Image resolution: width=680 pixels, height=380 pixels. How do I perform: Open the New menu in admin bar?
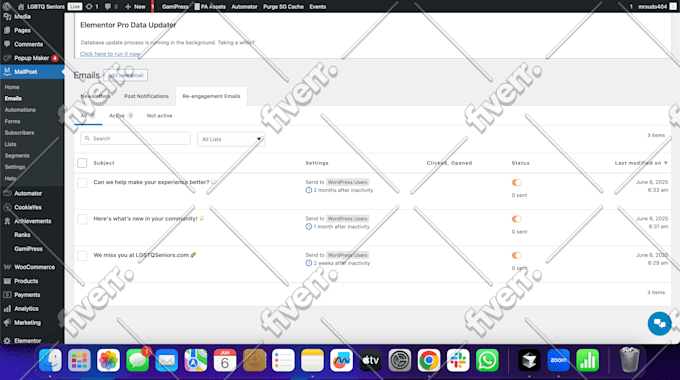(x=135, y=7)
